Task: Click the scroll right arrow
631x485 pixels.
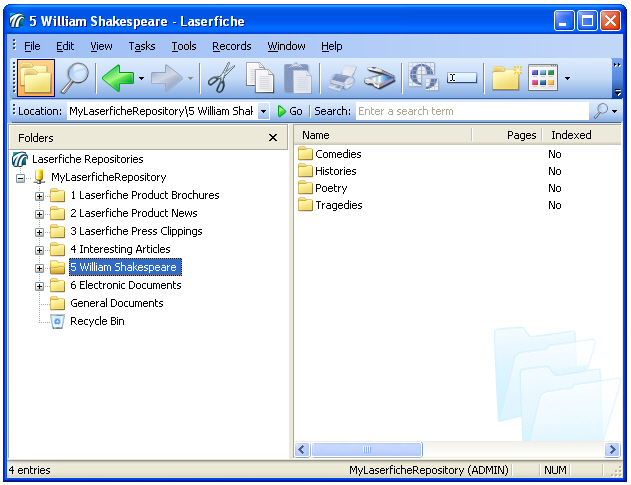Action: pyautogui.click(x=612, y=450)
